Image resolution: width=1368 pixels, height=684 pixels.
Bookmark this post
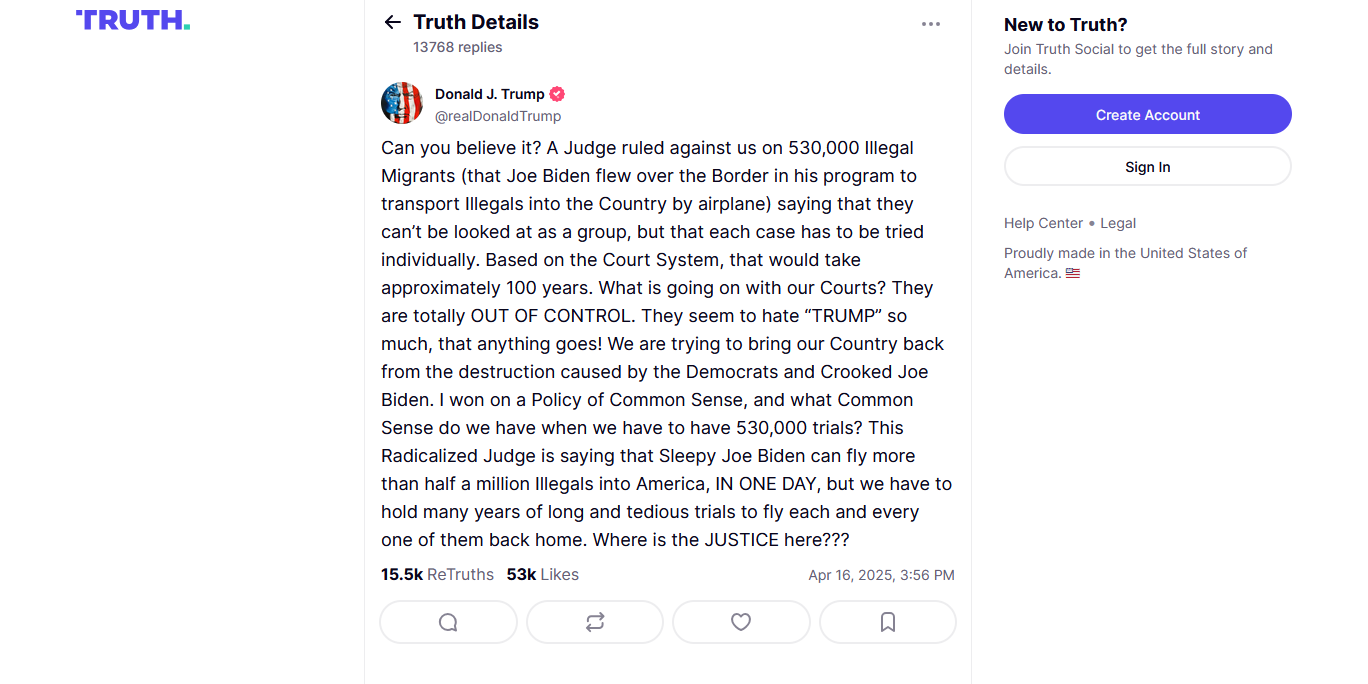point(887,622)
